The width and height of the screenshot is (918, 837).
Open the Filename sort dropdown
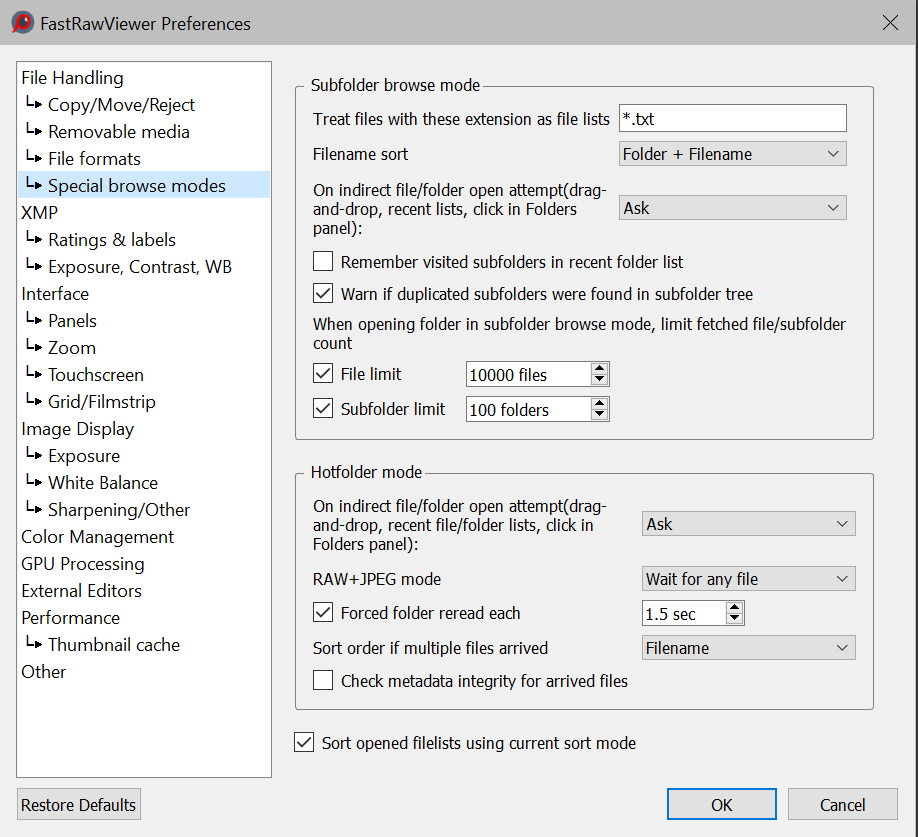[732, 154]
